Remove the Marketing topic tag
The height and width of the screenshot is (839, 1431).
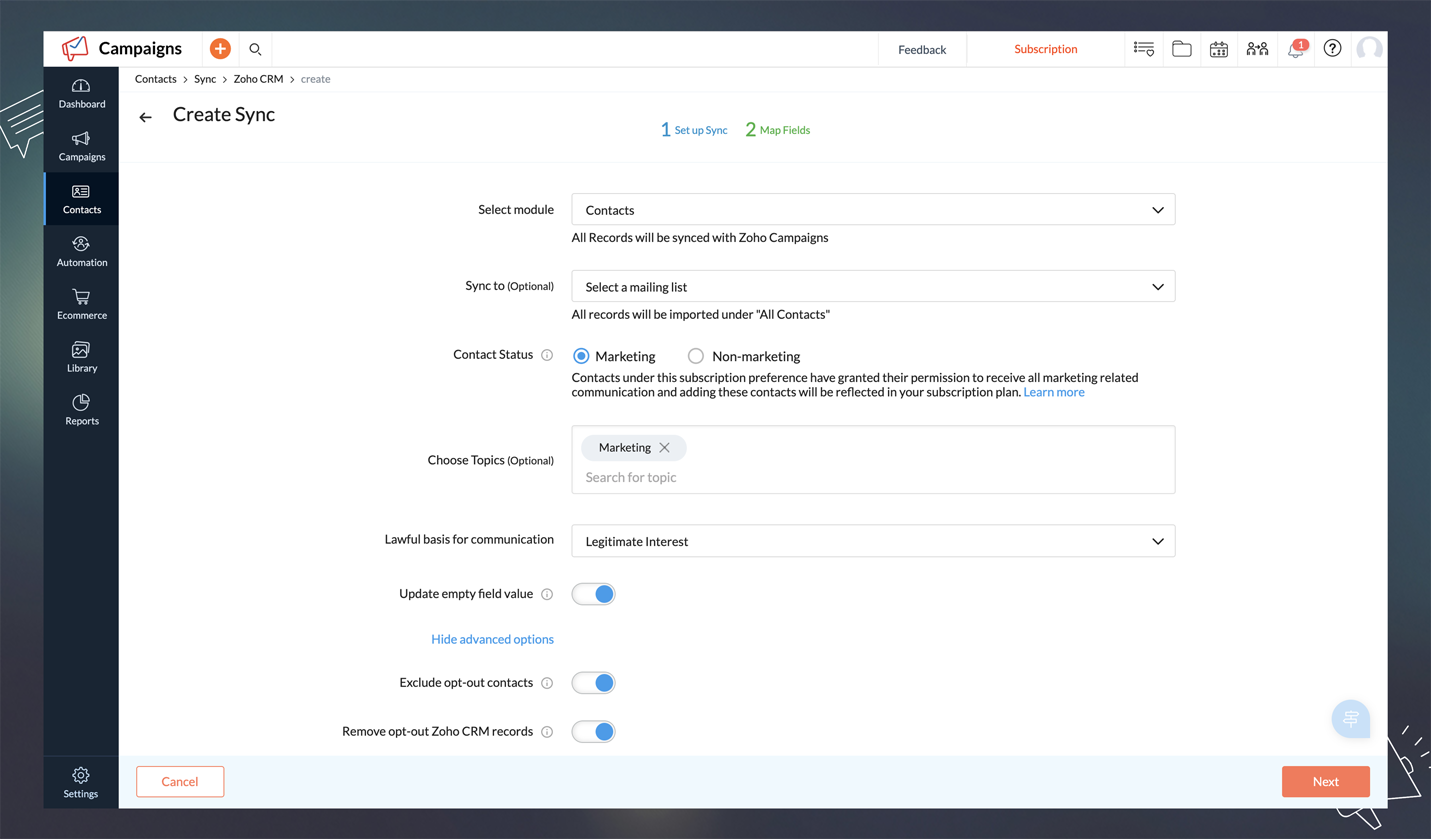[665, 448]
